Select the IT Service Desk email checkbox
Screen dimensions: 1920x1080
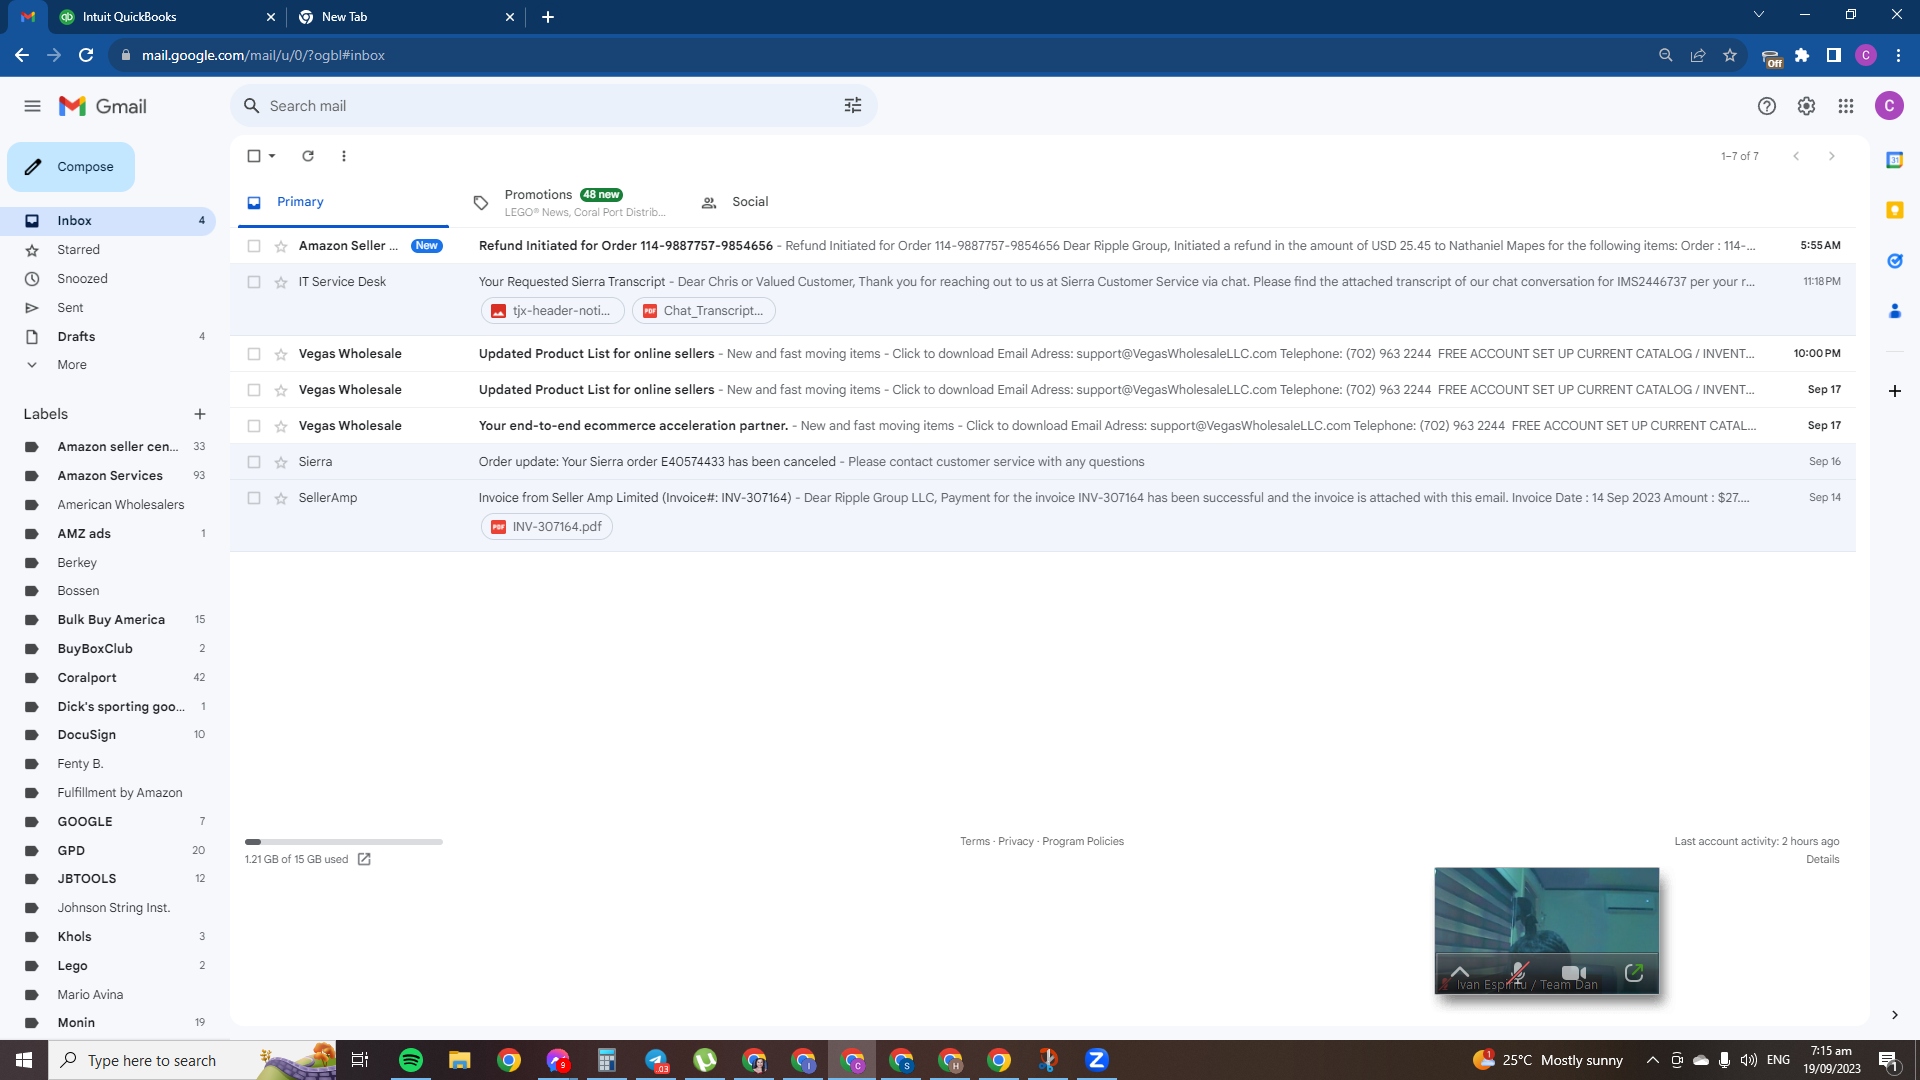pyautogui.click(x=254, y=282)
